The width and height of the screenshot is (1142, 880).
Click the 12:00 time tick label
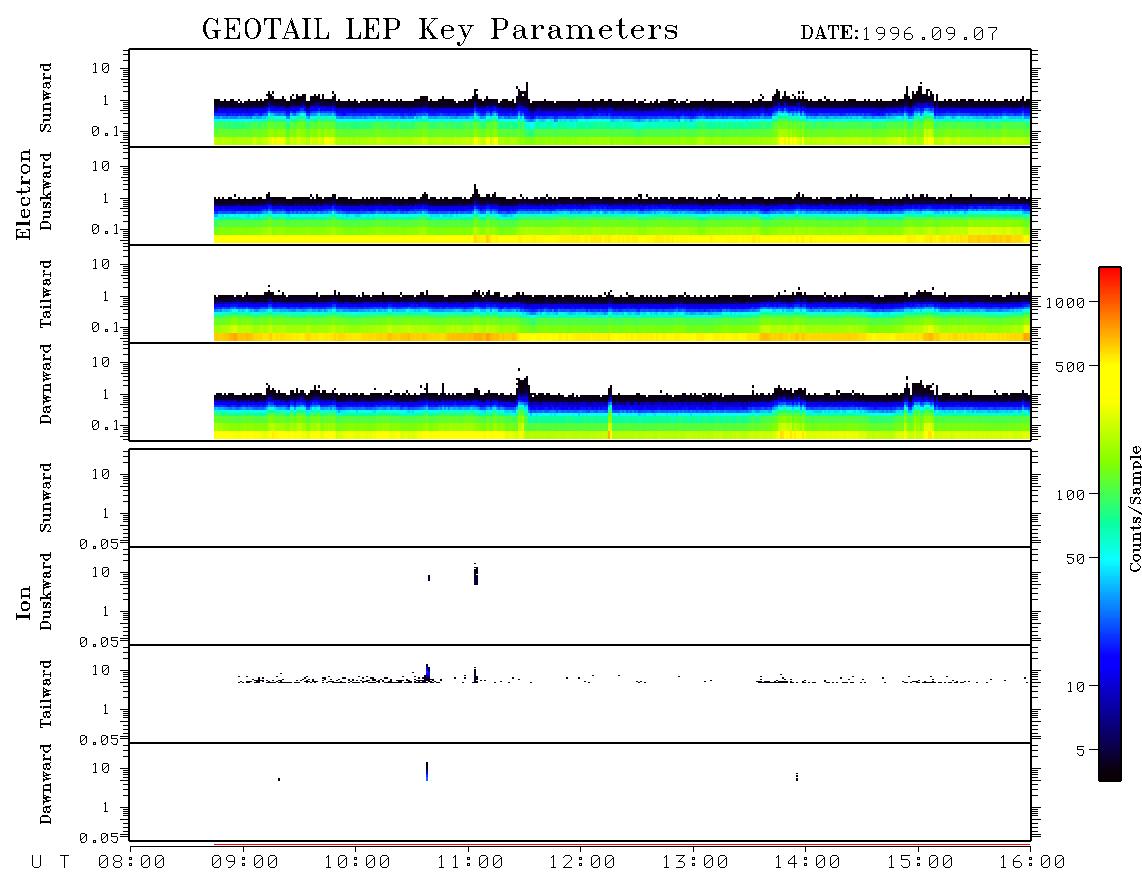(582, 863)
